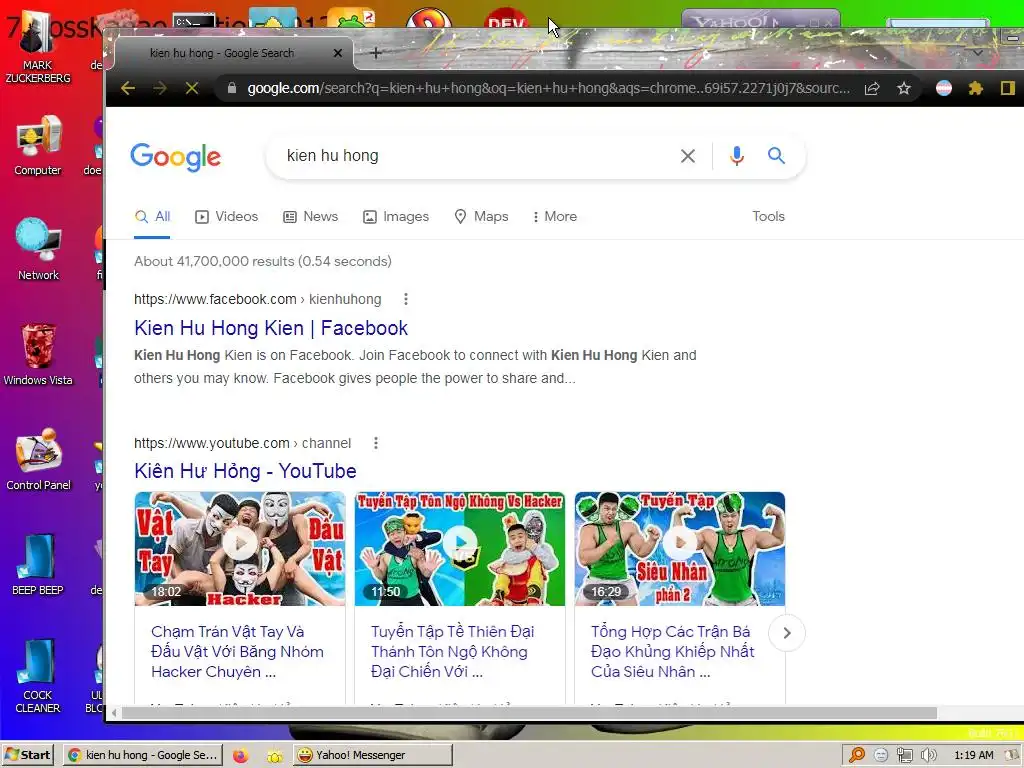Bookmark this page with star icon
This screenshot has height=768, width=1024.
pyautogui.click(x=904, y=88)
